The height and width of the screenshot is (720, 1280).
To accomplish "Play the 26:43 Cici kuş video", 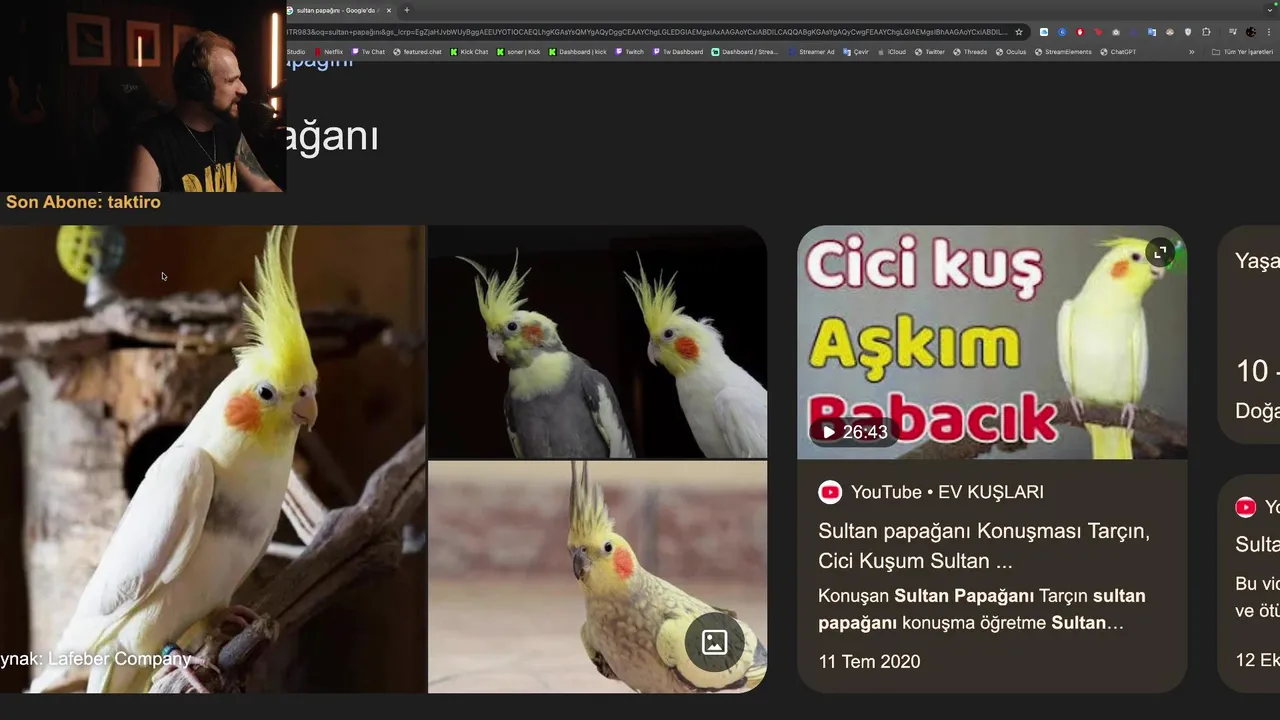I will (x=828, y=432).
